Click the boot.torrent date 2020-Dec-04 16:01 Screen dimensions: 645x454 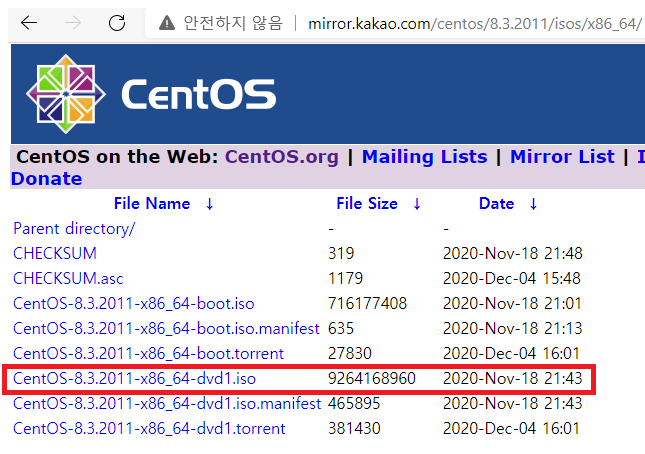pos(511,354)
